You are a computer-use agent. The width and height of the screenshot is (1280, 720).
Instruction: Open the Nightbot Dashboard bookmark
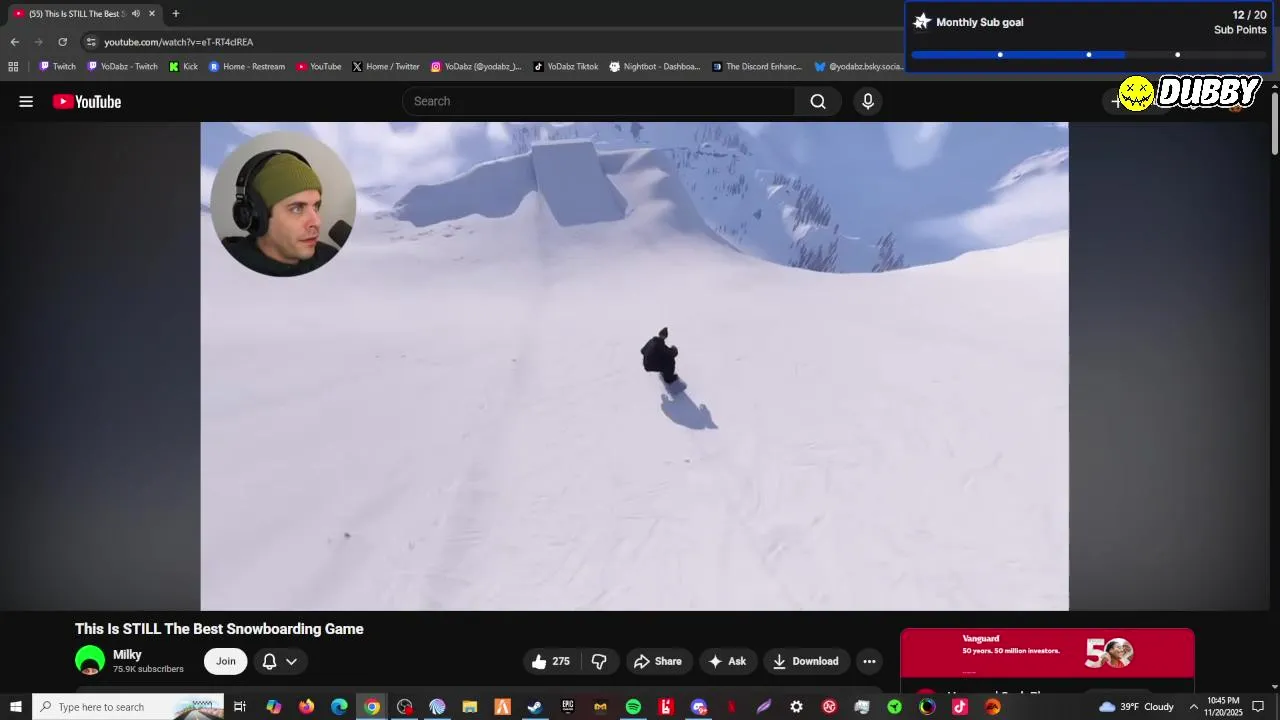[655, 67]
